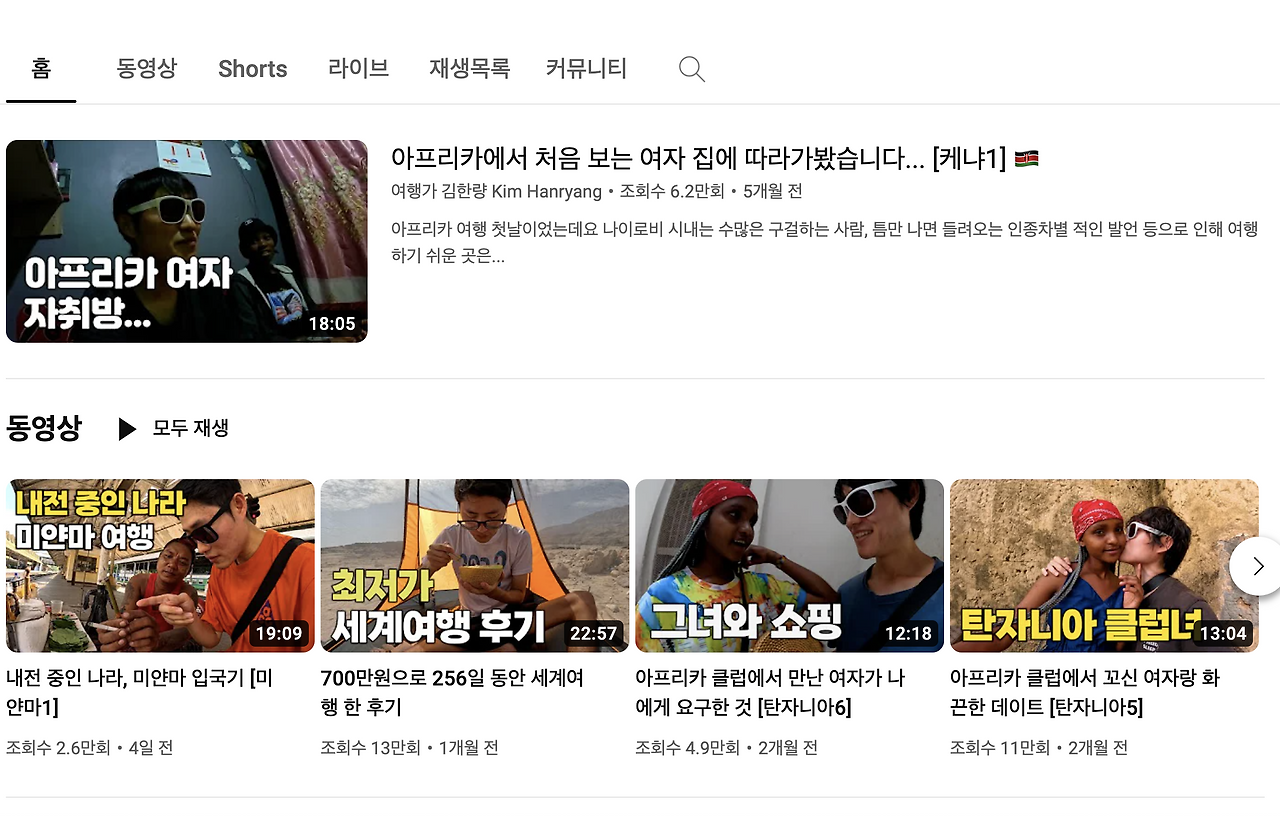Image resolution: width=1280 pixels, height=816 pixels.
Task: Open the 탄자니아6 shopping video thumbnail
Action: click(789, 565)
